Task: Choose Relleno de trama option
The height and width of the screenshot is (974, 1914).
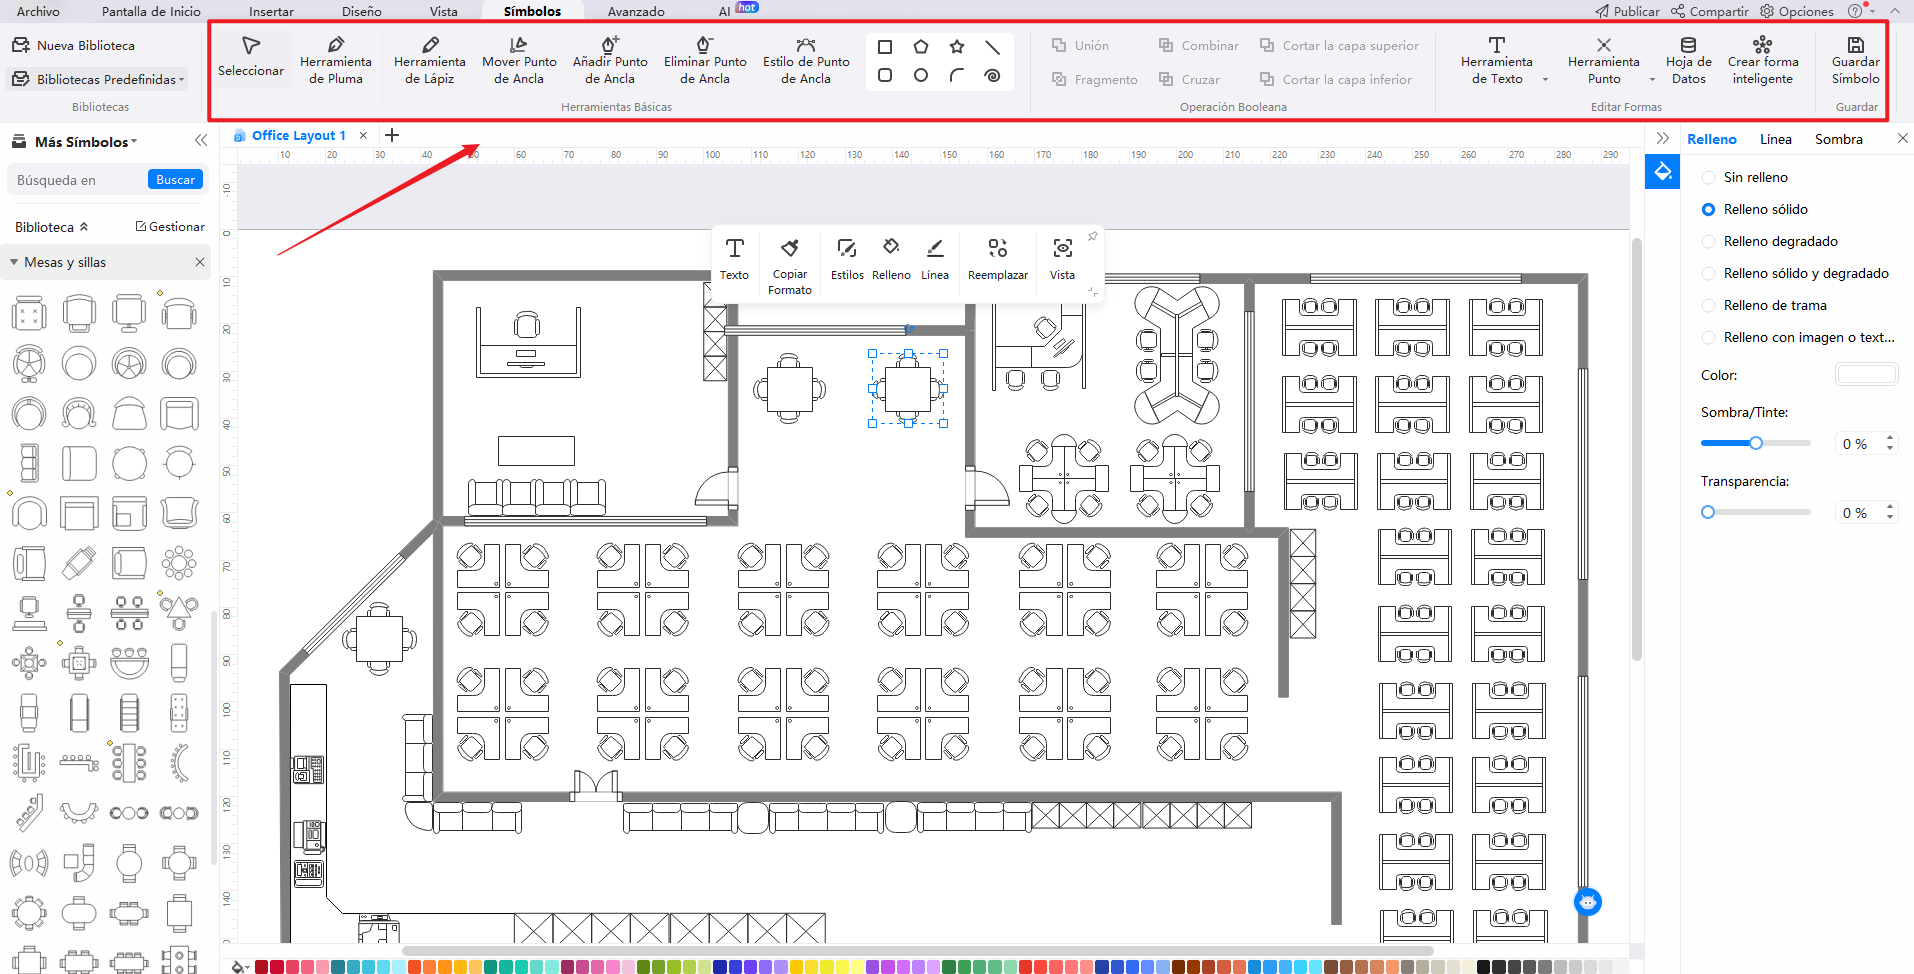Action: click(x=1709, y=306)
